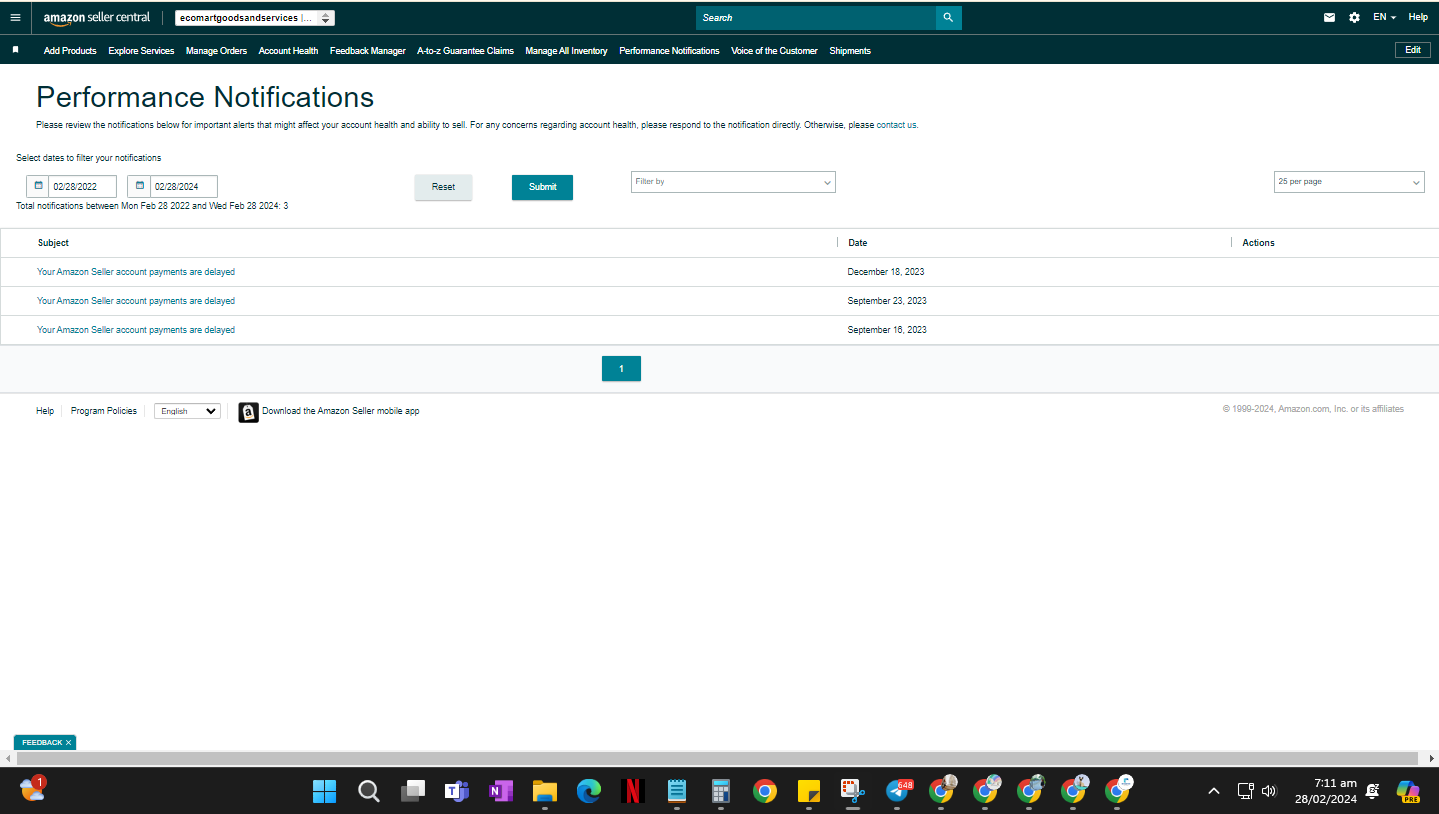Click the Date column header

click(x=857, y=243)
